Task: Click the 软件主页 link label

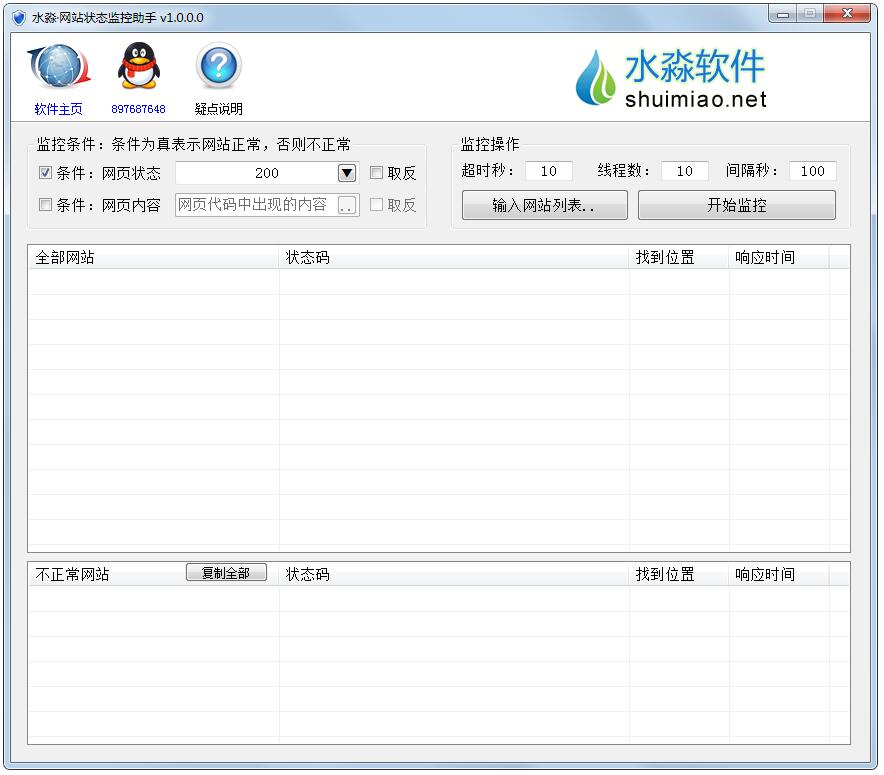Action: (59, 109)
